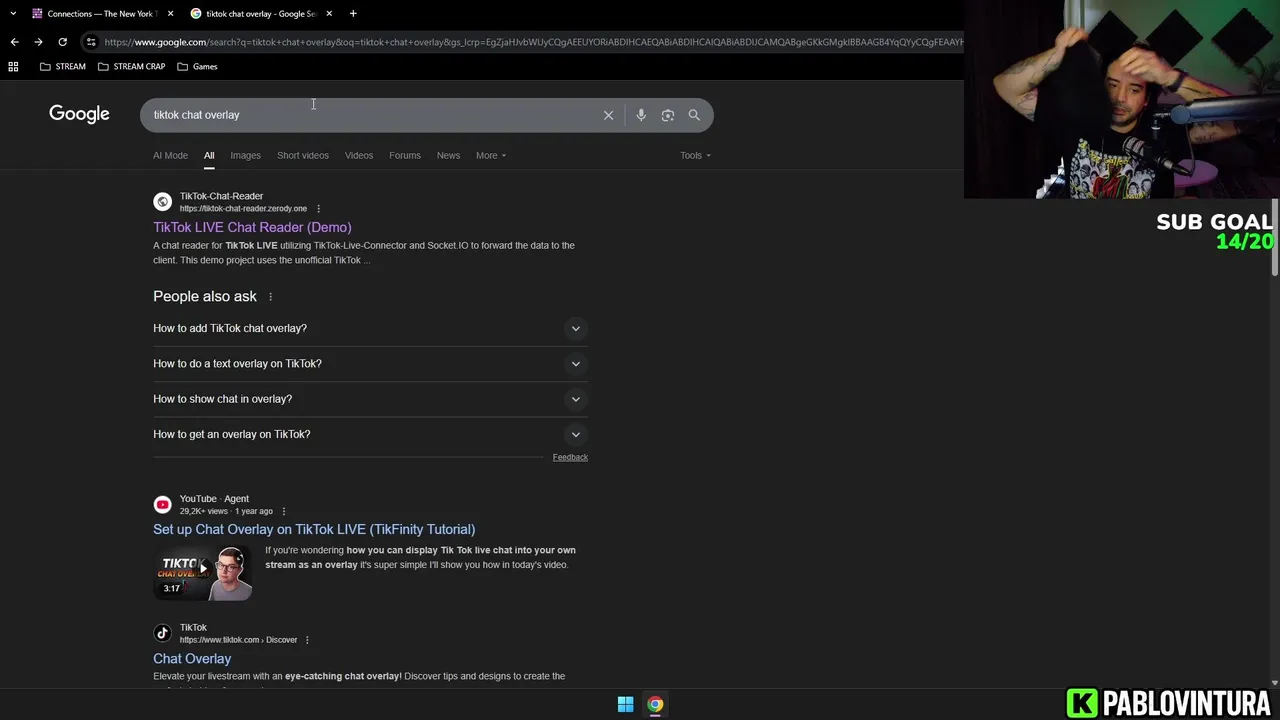1280x720 pixels.
Task: Open the Games bookmarks folder
Action: point(197,66)
